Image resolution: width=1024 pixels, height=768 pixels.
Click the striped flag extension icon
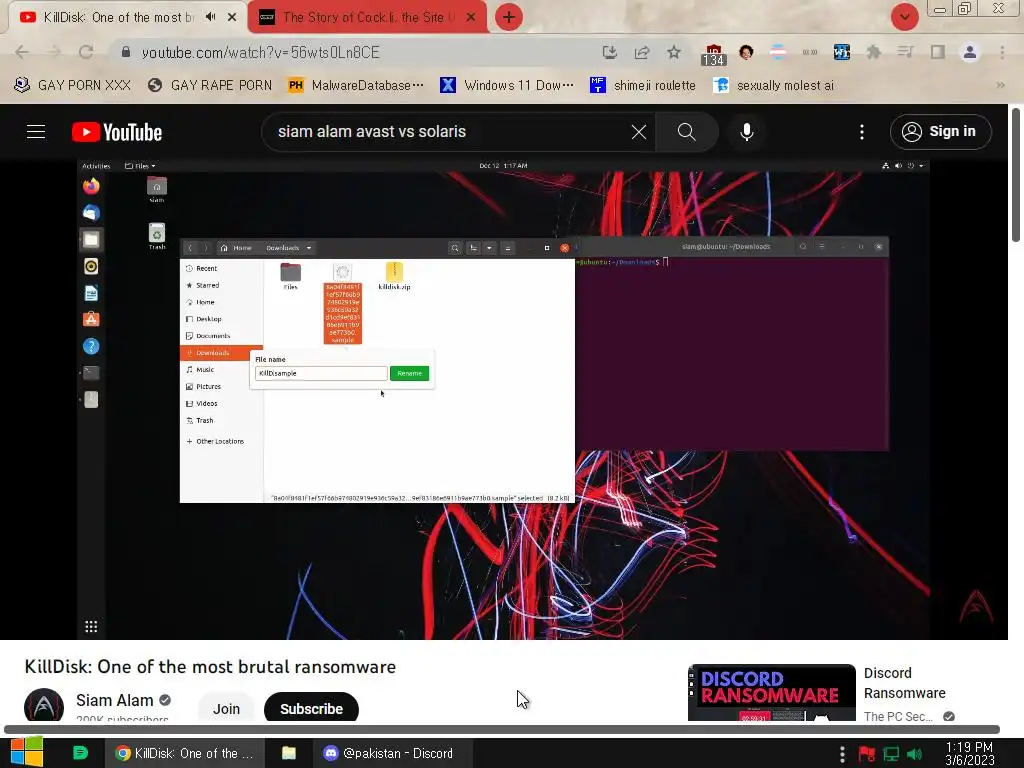pyautogui.click(x=778, y=52)
